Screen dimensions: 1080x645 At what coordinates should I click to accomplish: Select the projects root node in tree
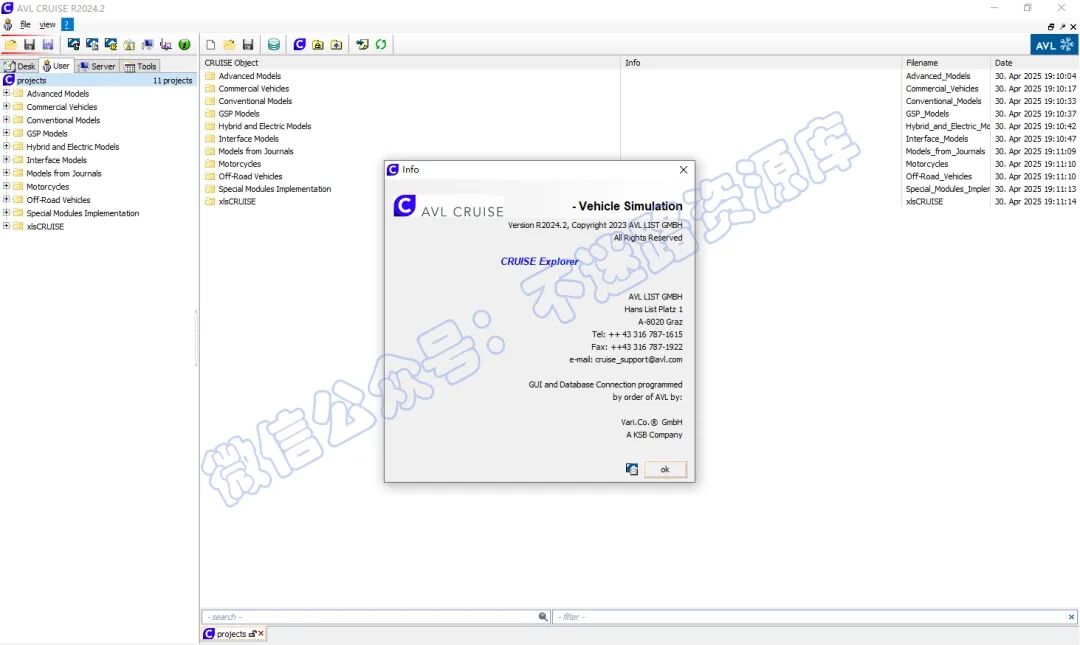[98, 80]
